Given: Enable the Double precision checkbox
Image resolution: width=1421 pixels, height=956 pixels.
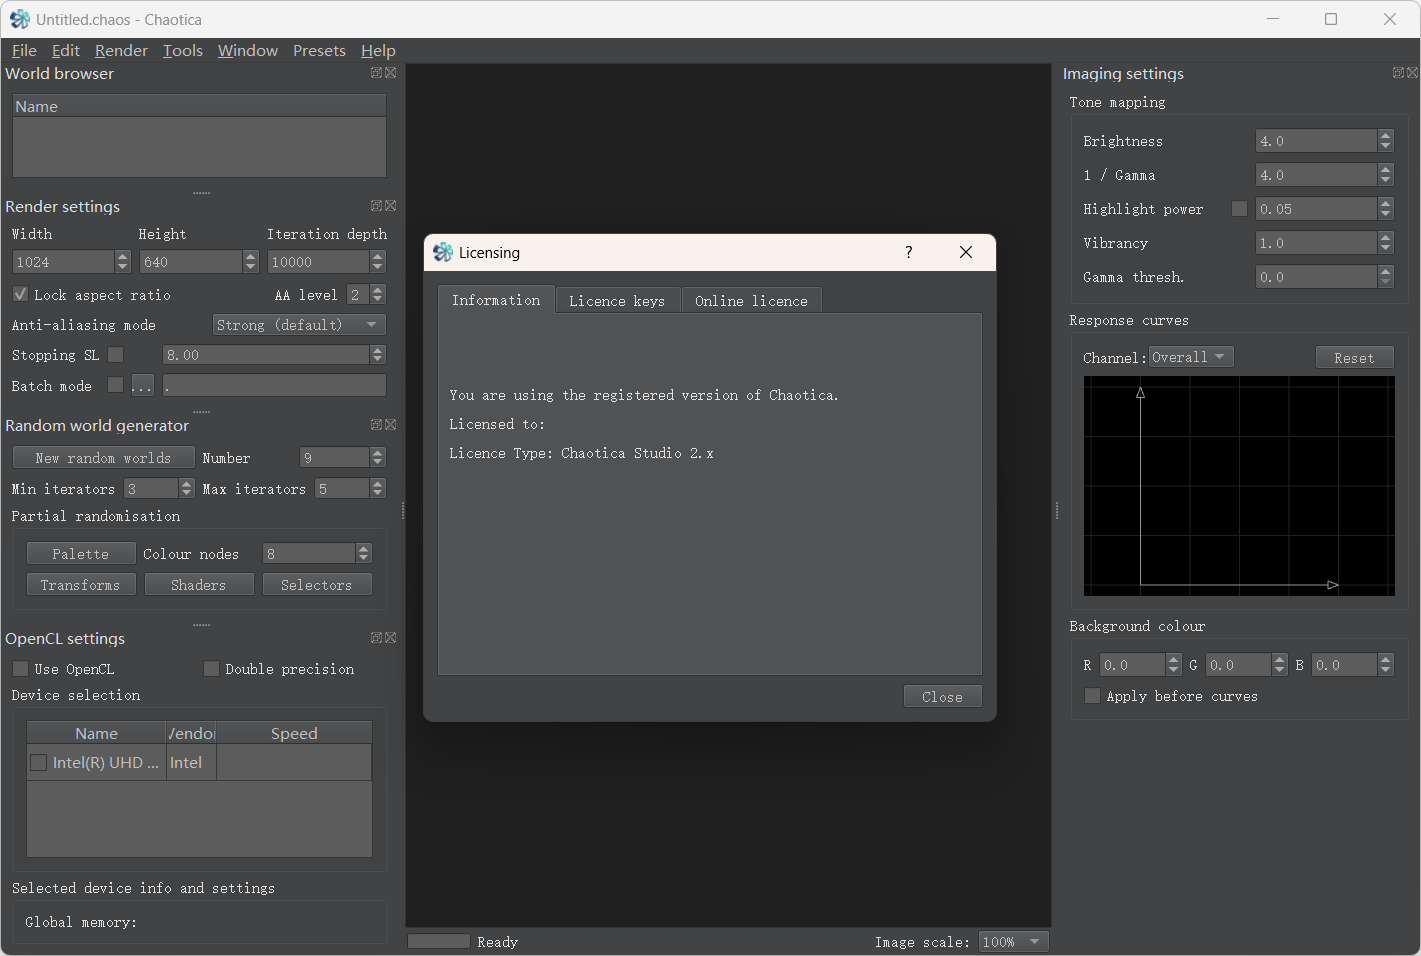Looking at the screenshot, I should 211,669.
